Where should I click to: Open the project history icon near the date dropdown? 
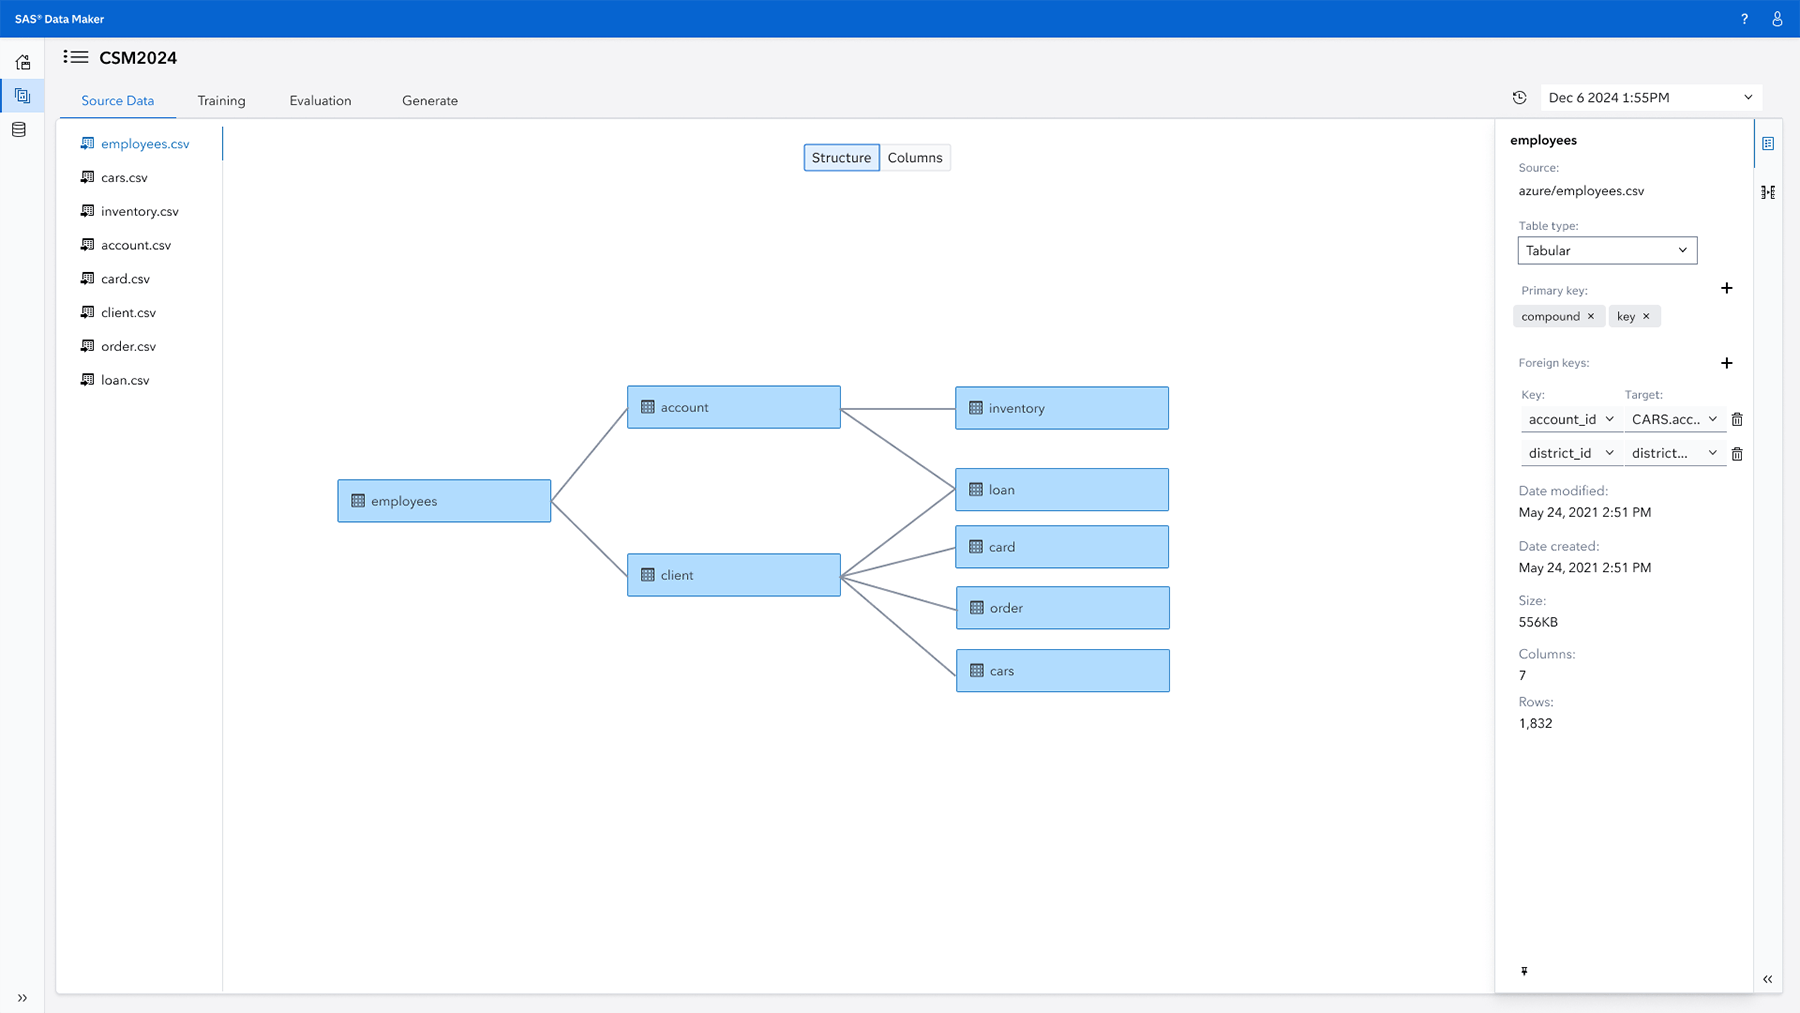point(1519,97)
